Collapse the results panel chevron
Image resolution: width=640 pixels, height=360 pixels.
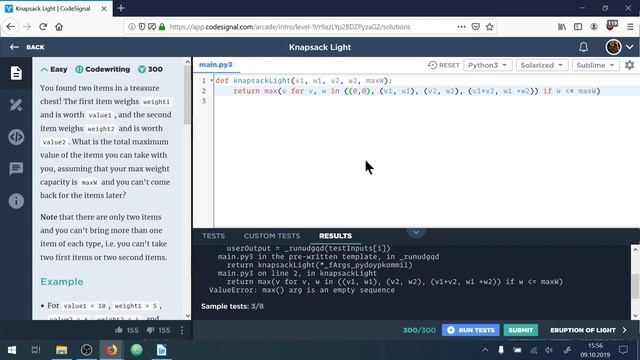click(x=416, y=232)
